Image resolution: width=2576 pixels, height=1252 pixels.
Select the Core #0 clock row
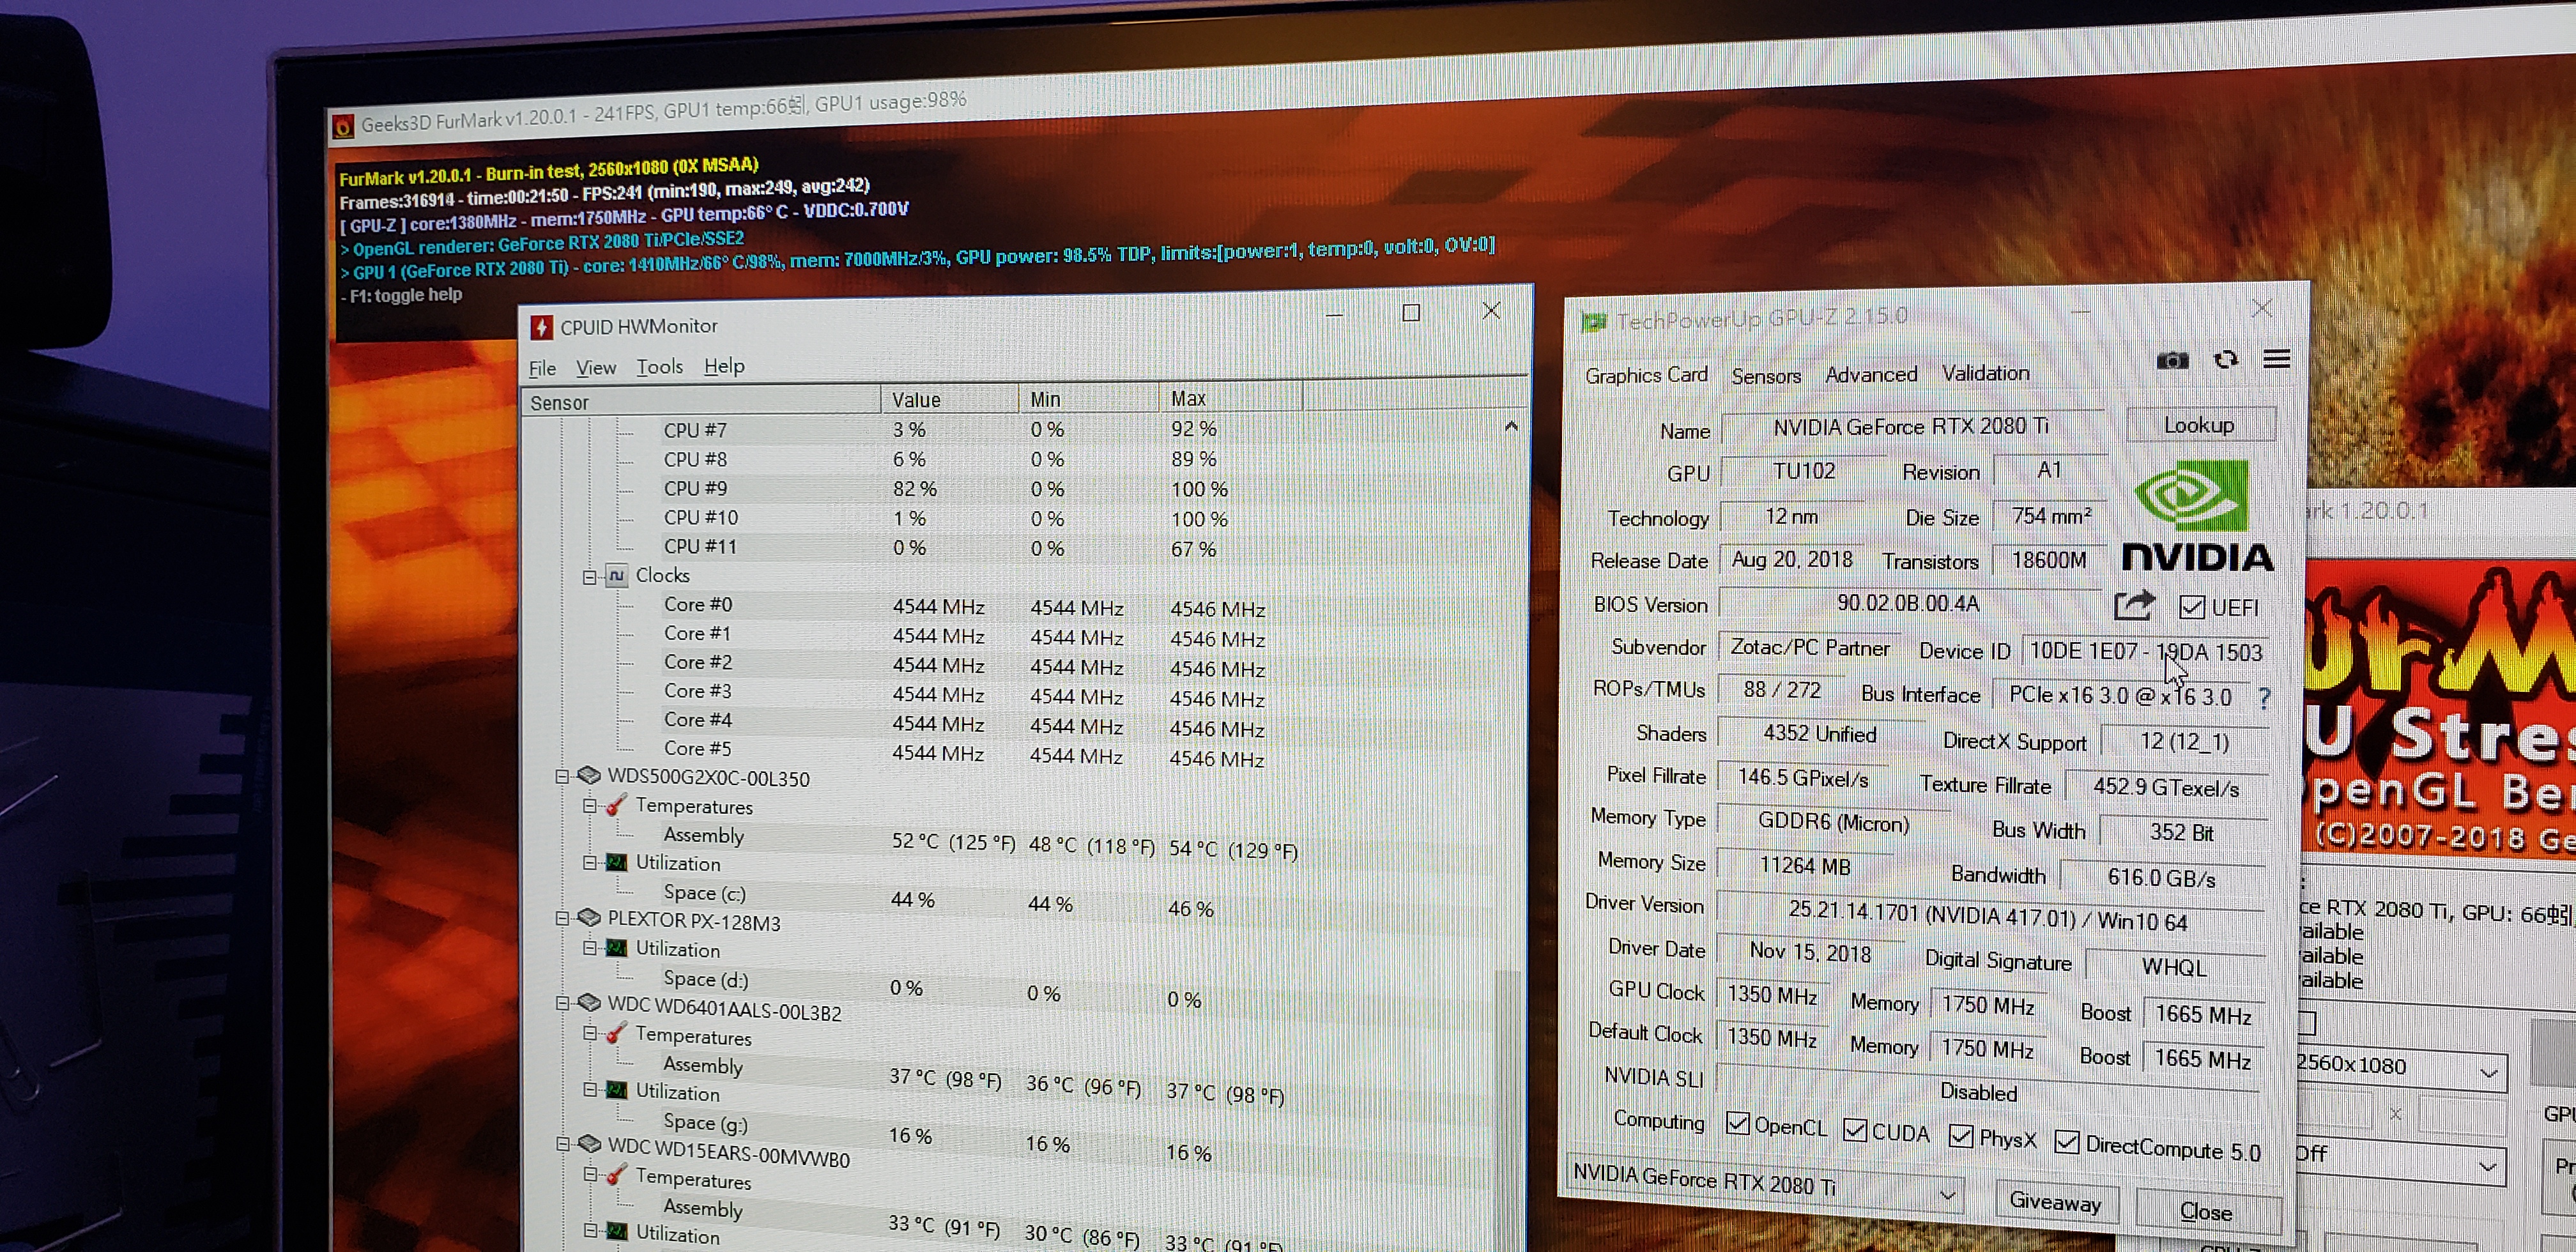1010,606
